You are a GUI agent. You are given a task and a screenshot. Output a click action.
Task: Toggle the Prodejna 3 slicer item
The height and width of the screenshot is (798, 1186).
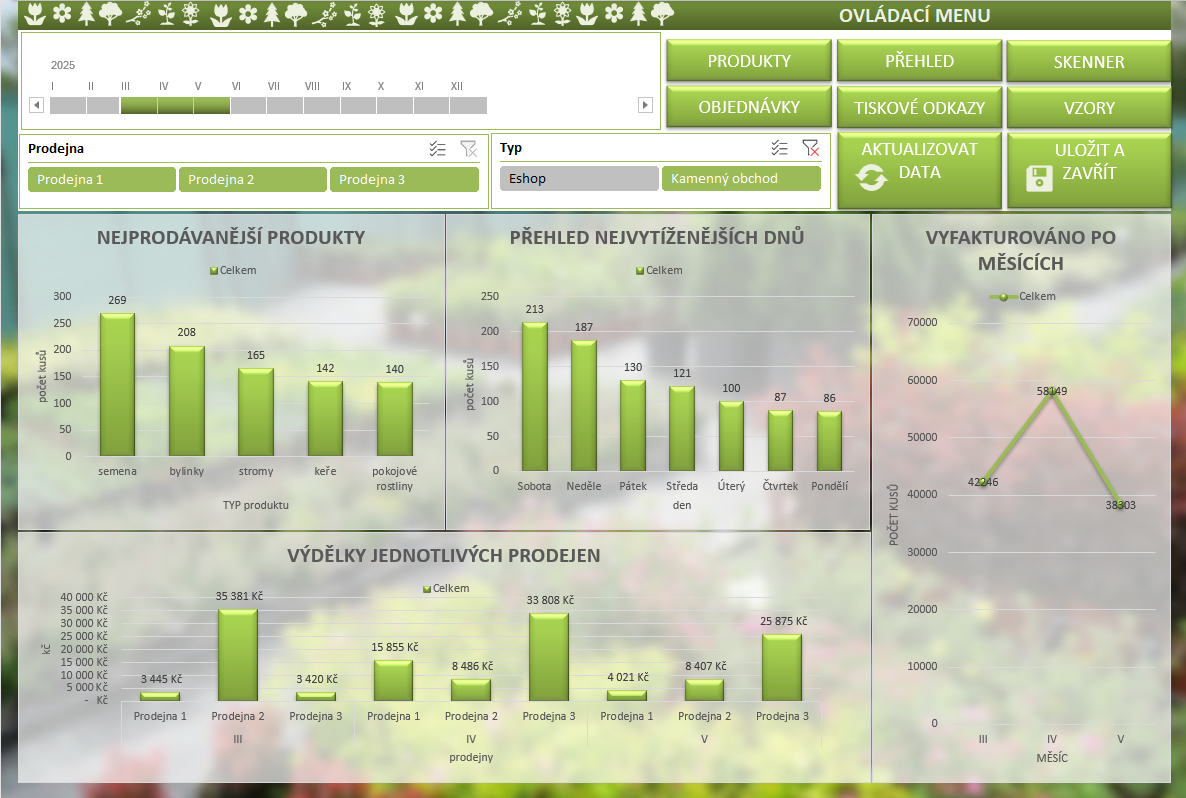404,180
